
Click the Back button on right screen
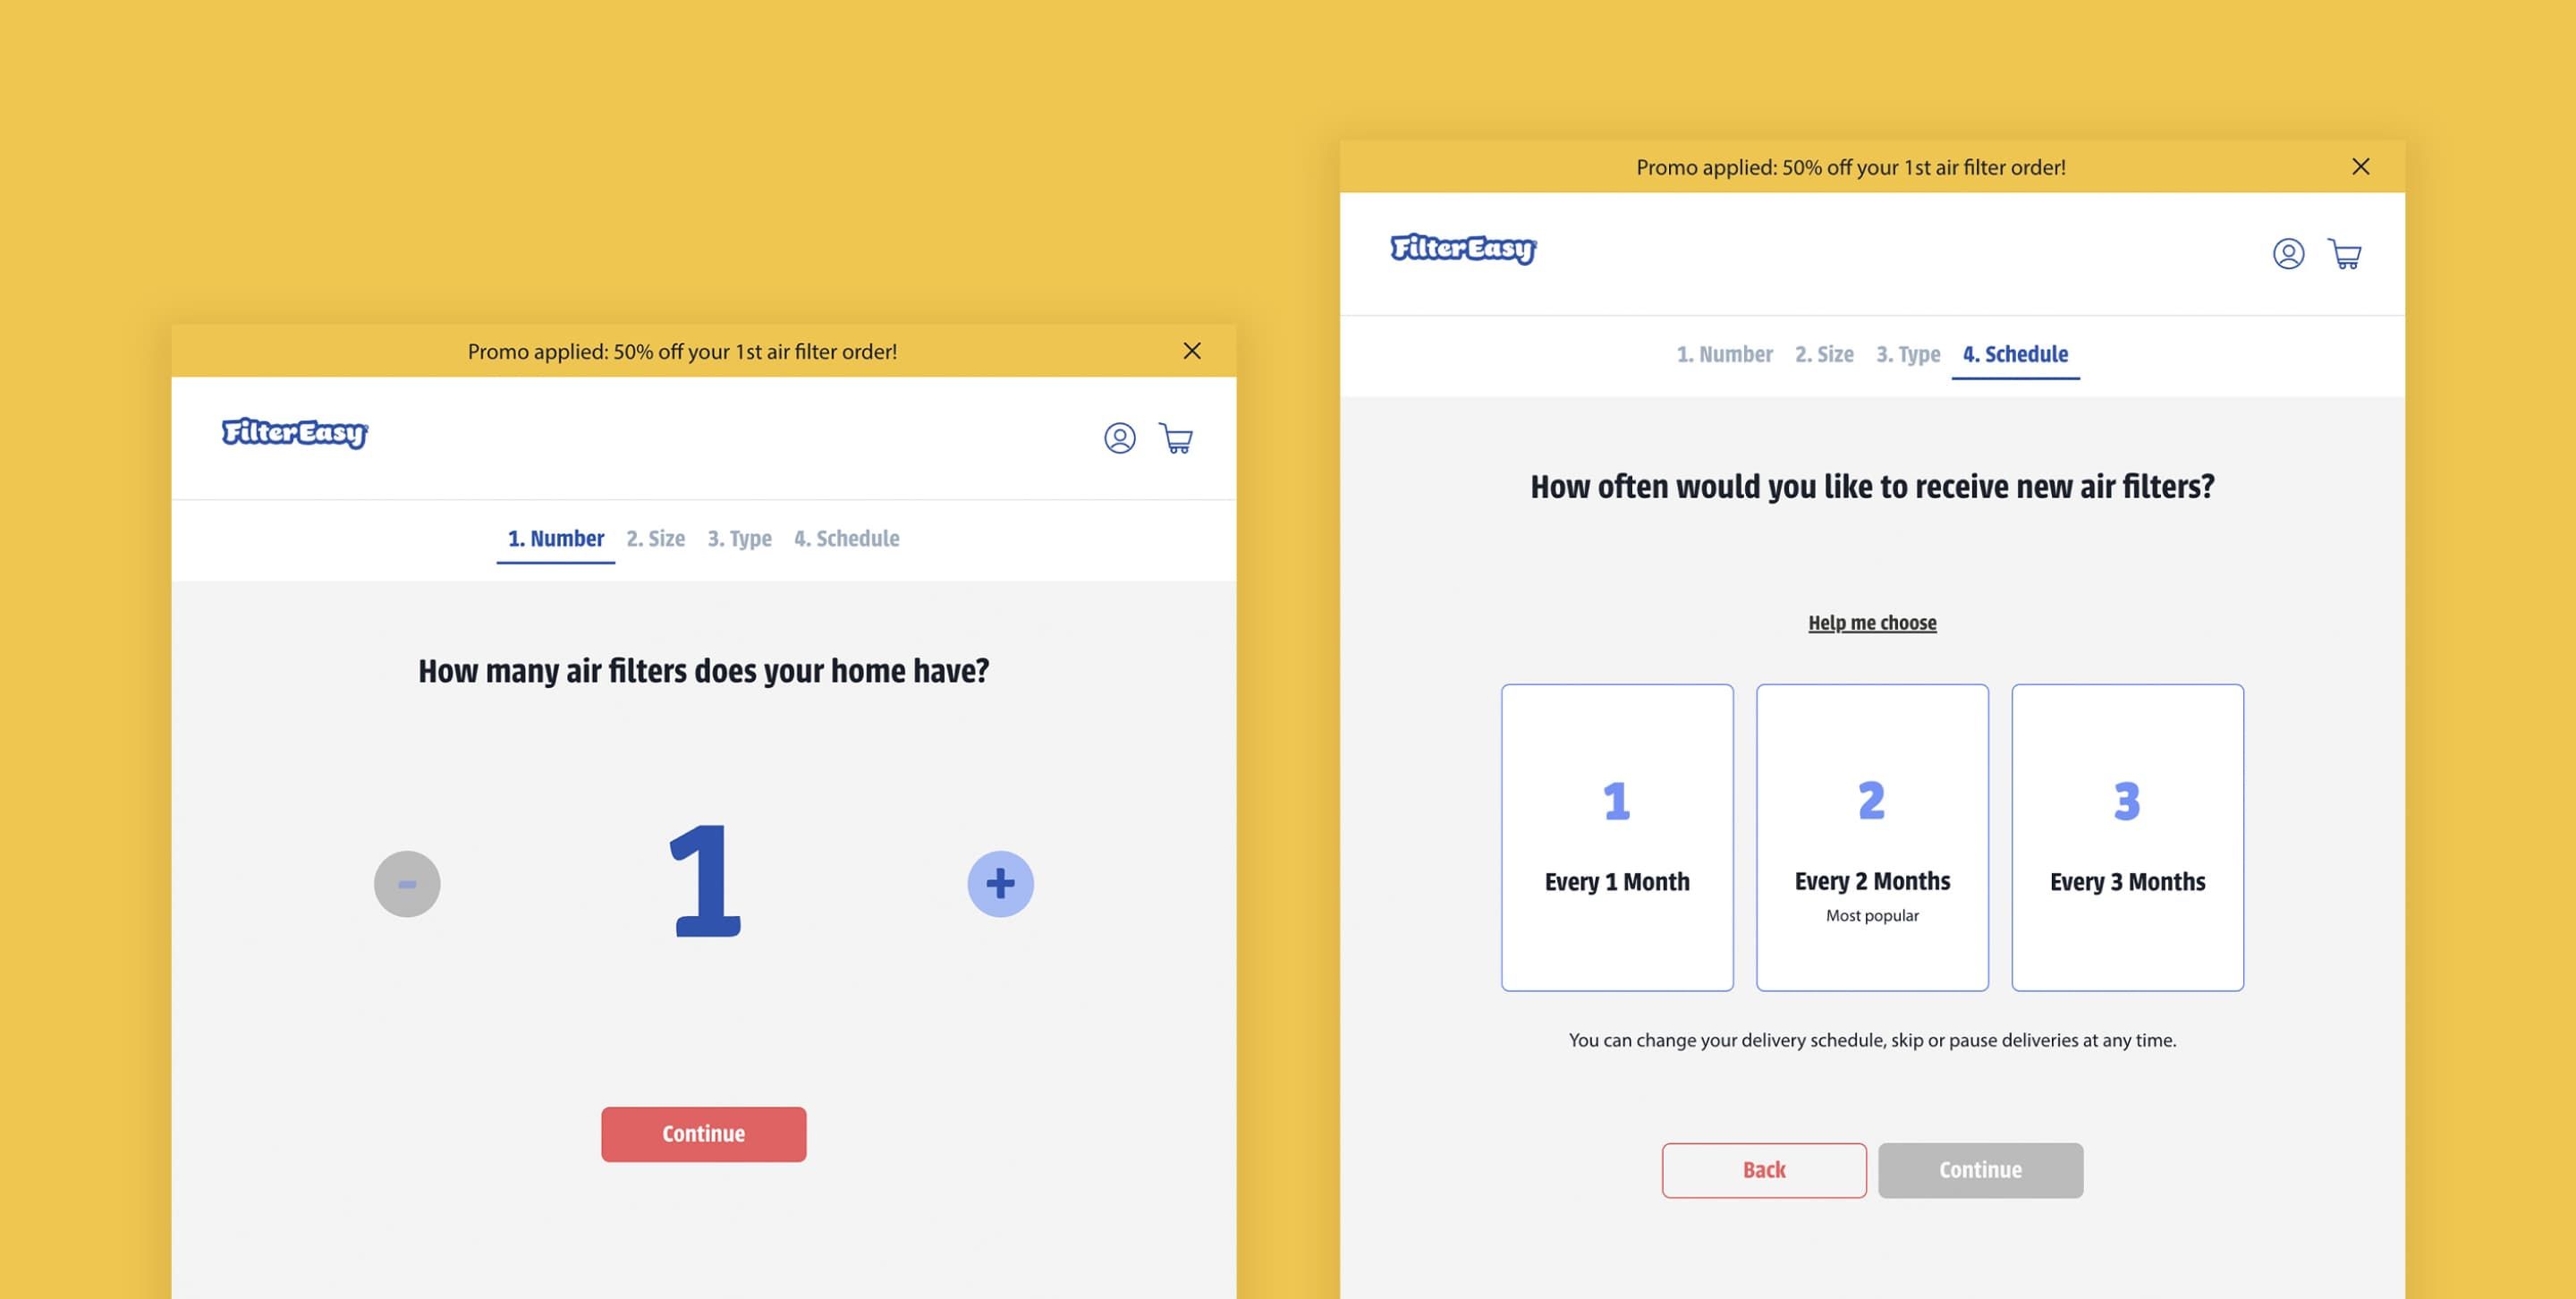1763,1170
